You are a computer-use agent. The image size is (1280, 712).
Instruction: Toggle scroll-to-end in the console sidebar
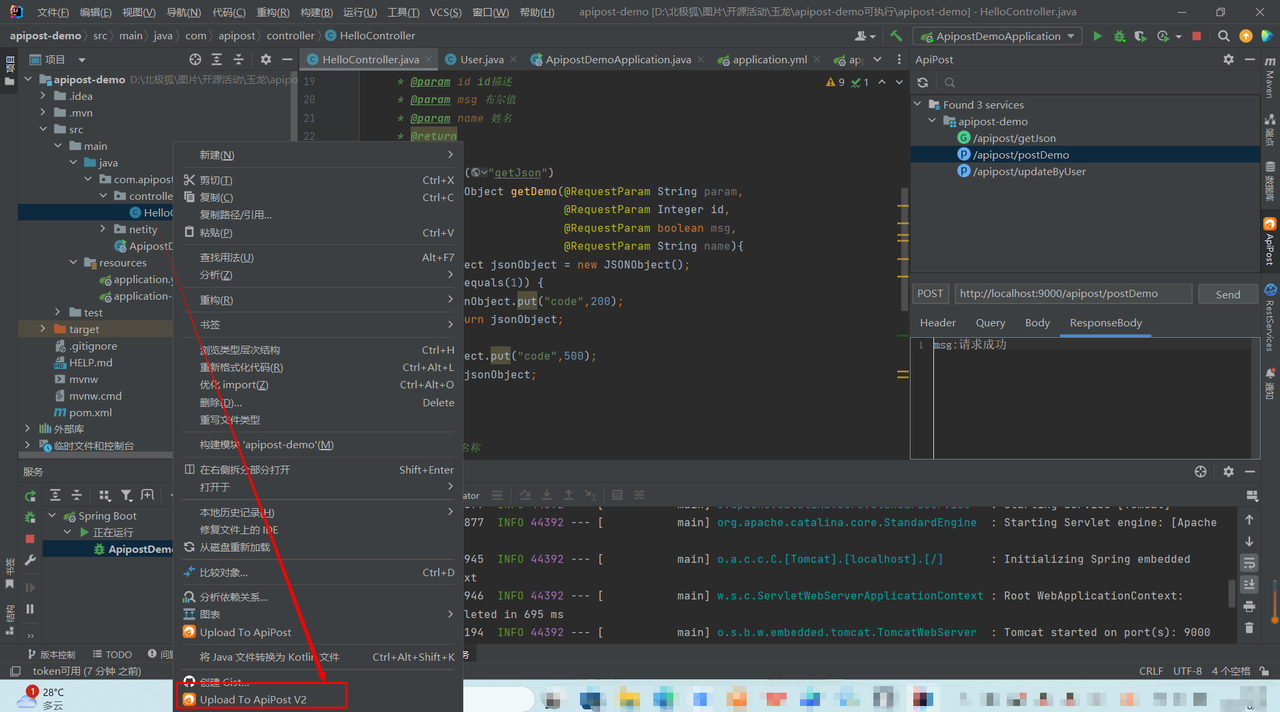1249,585
